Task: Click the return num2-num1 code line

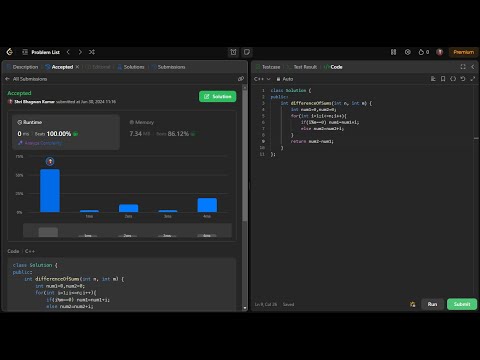Action: coord(312,141)
